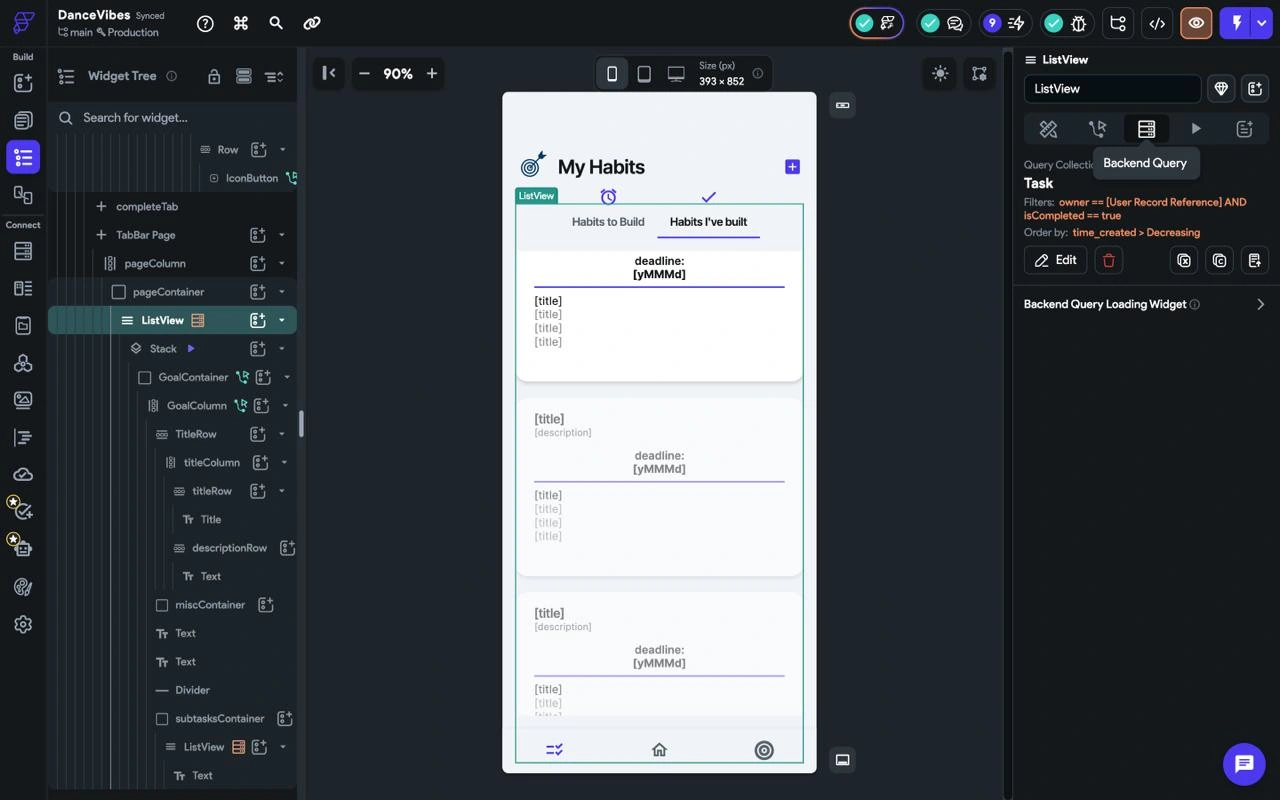The image size is (1280, 800).
Task: Click the Edit query button
Action: (1056, 260)
